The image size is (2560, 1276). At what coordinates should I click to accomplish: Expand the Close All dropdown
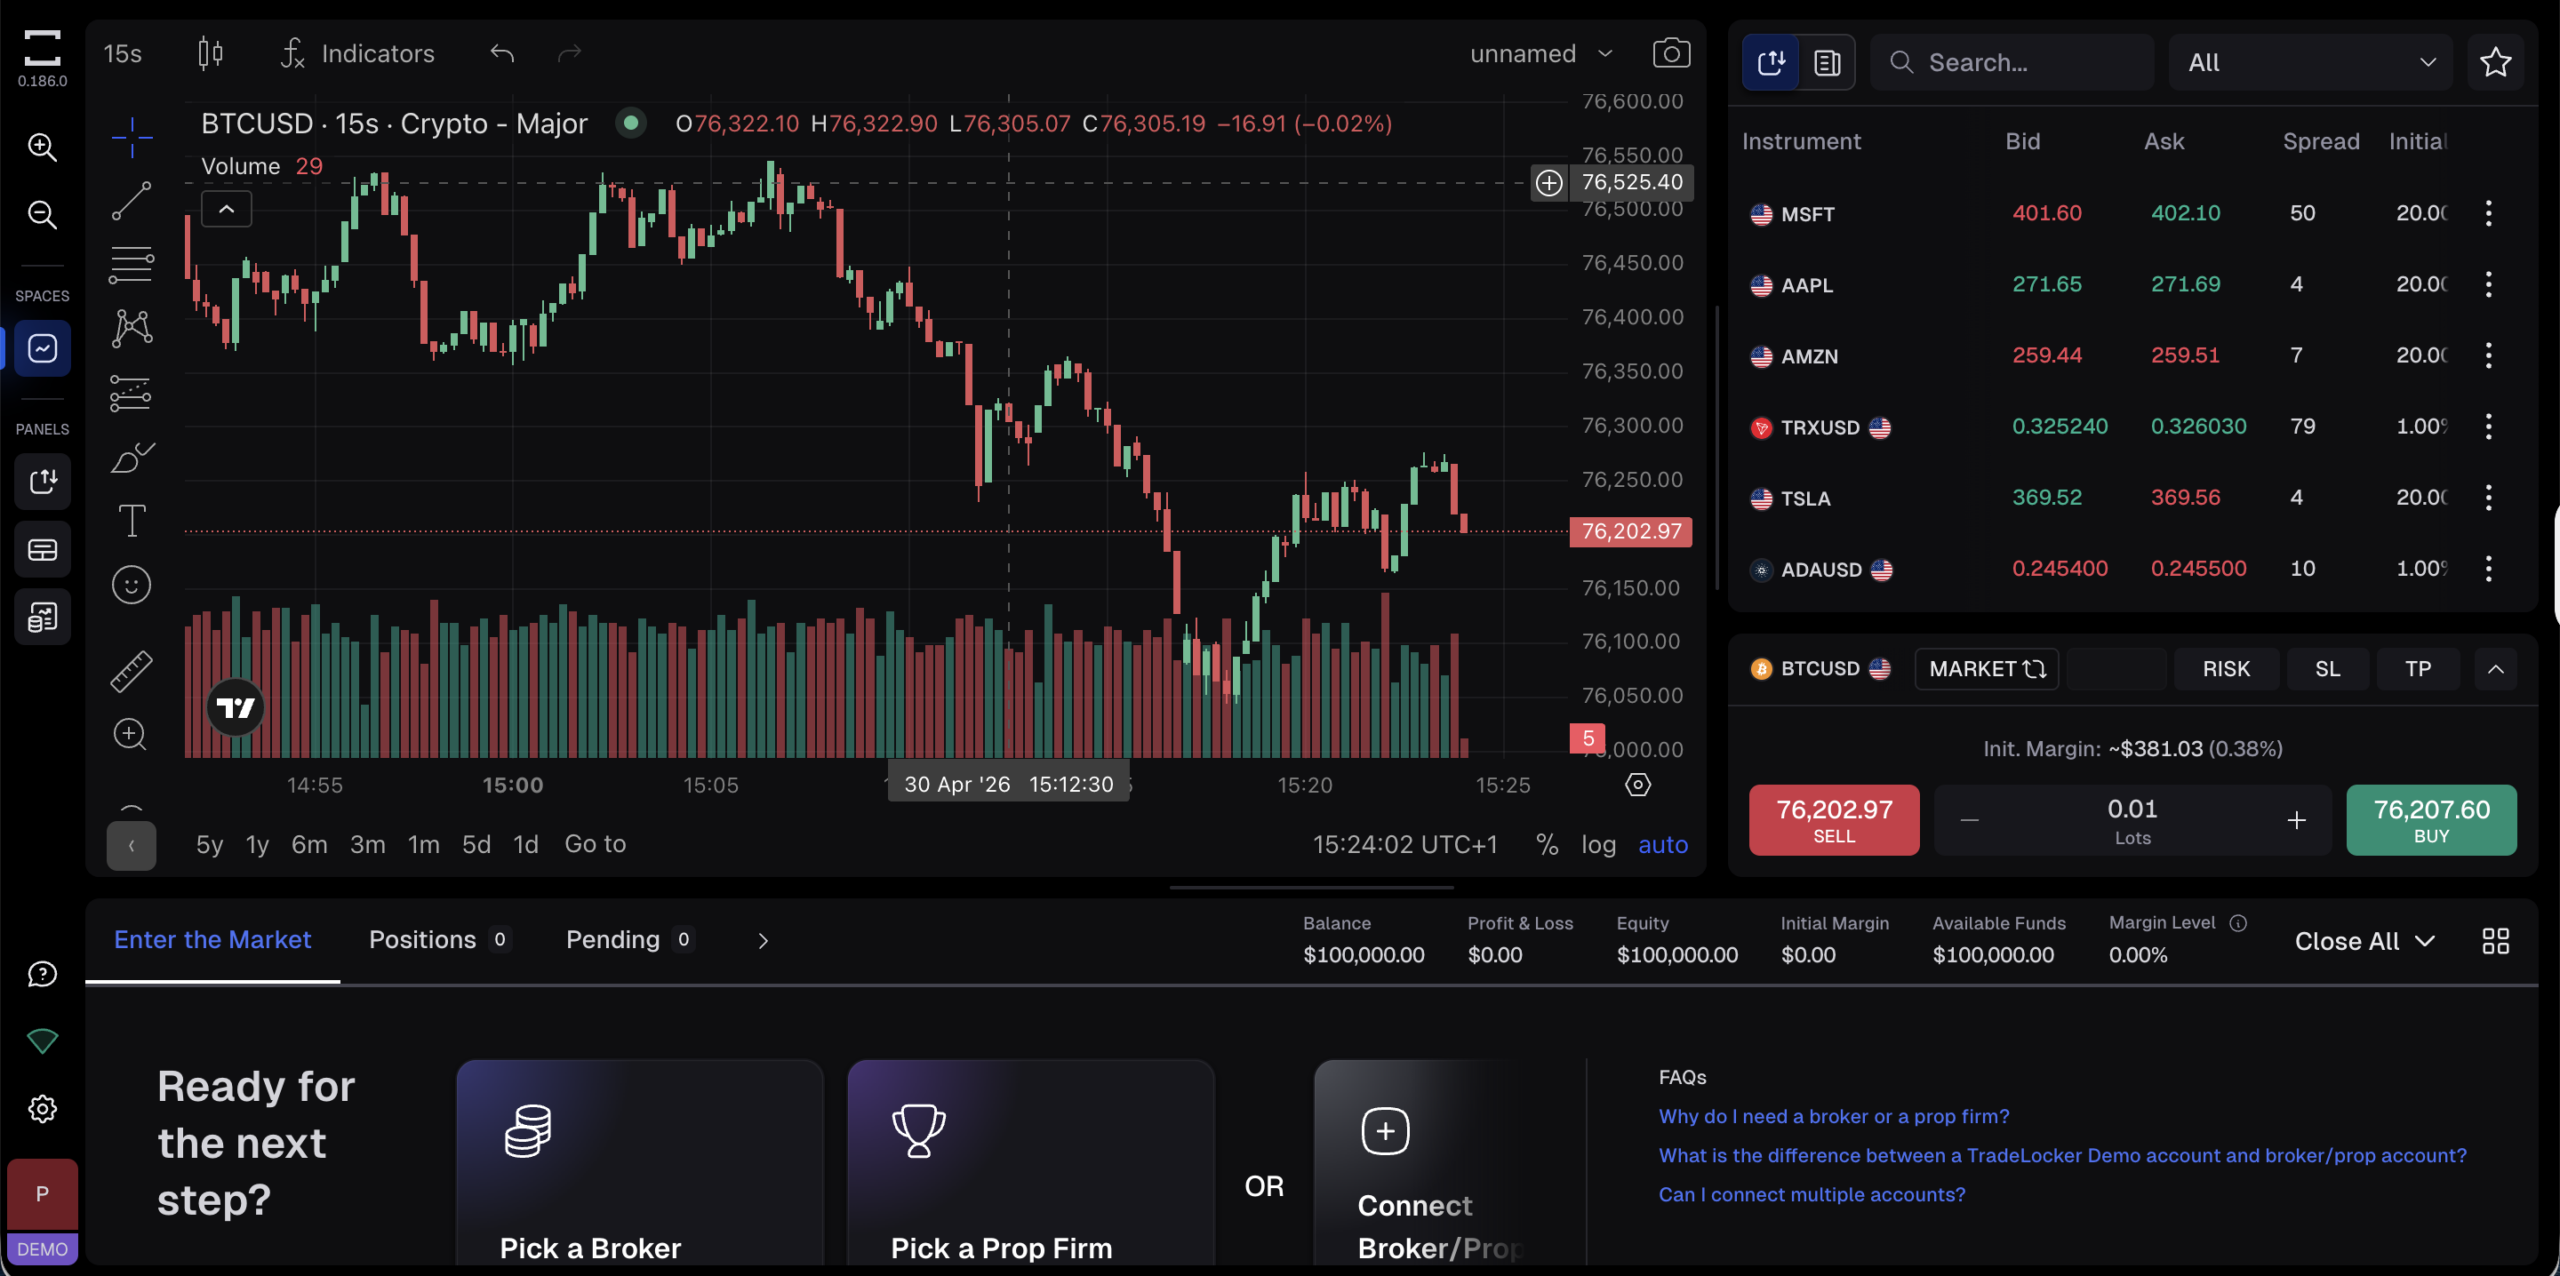pyautogui.click(x=2365, y=941)
